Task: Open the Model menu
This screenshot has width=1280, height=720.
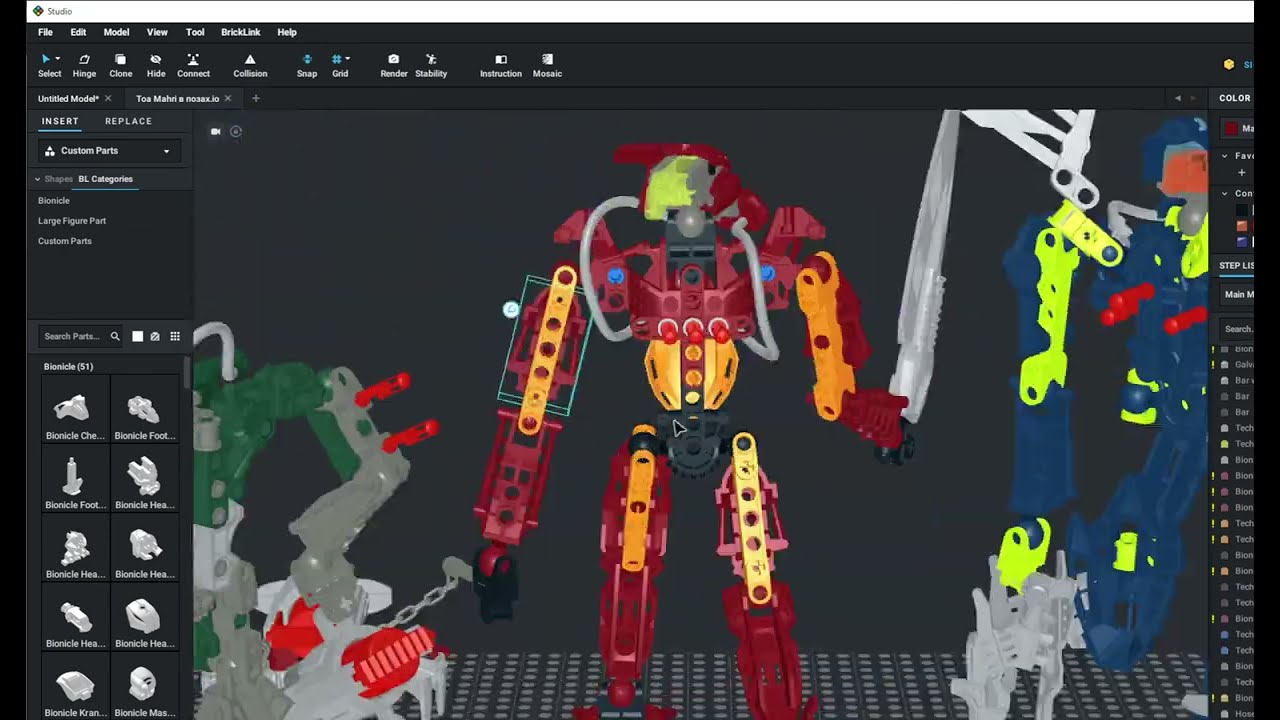Action: point(116,32)
